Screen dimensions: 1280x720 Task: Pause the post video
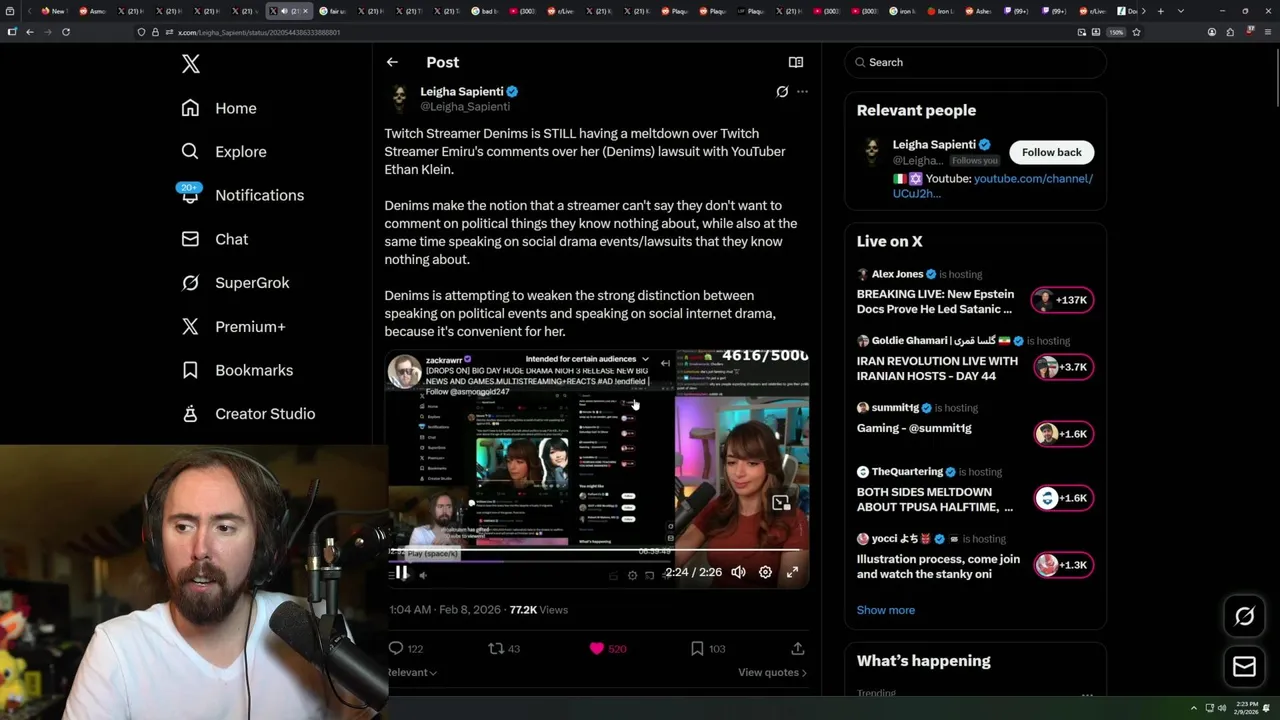(x=401, y=573)
